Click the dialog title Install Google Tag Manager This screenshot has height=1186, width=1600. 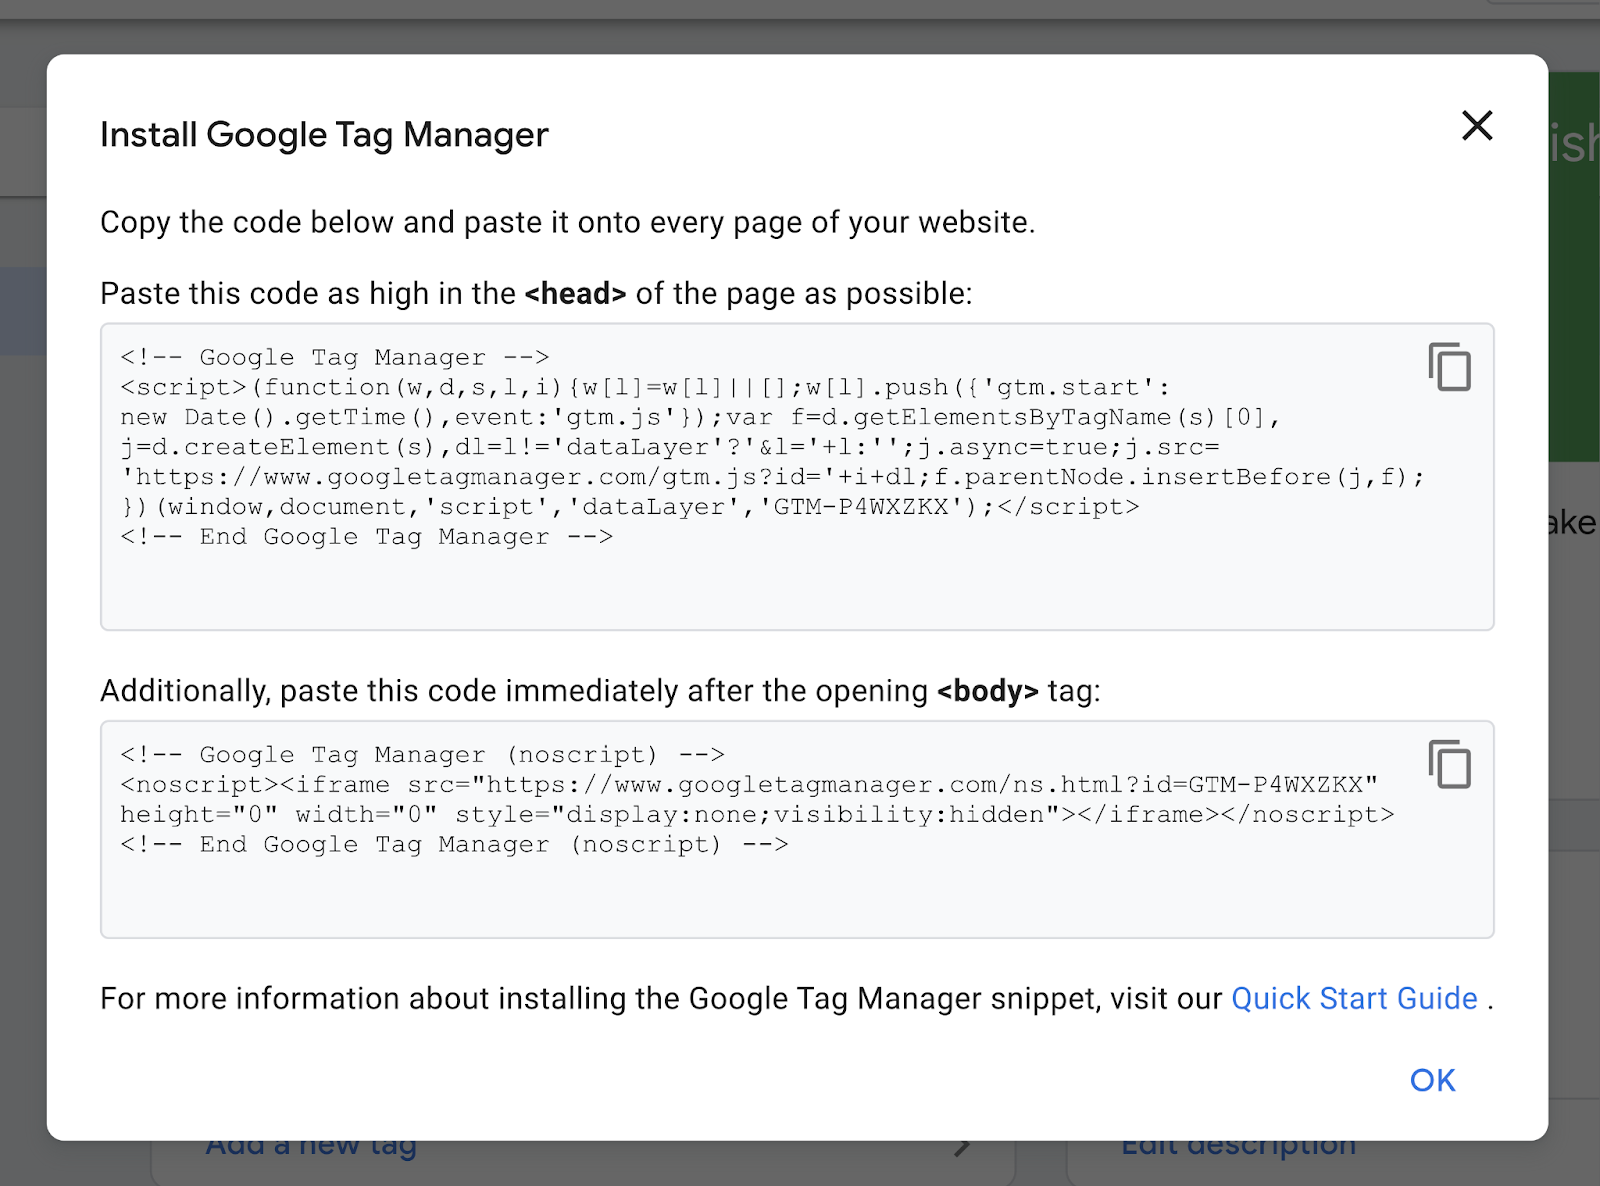point(323,133)
